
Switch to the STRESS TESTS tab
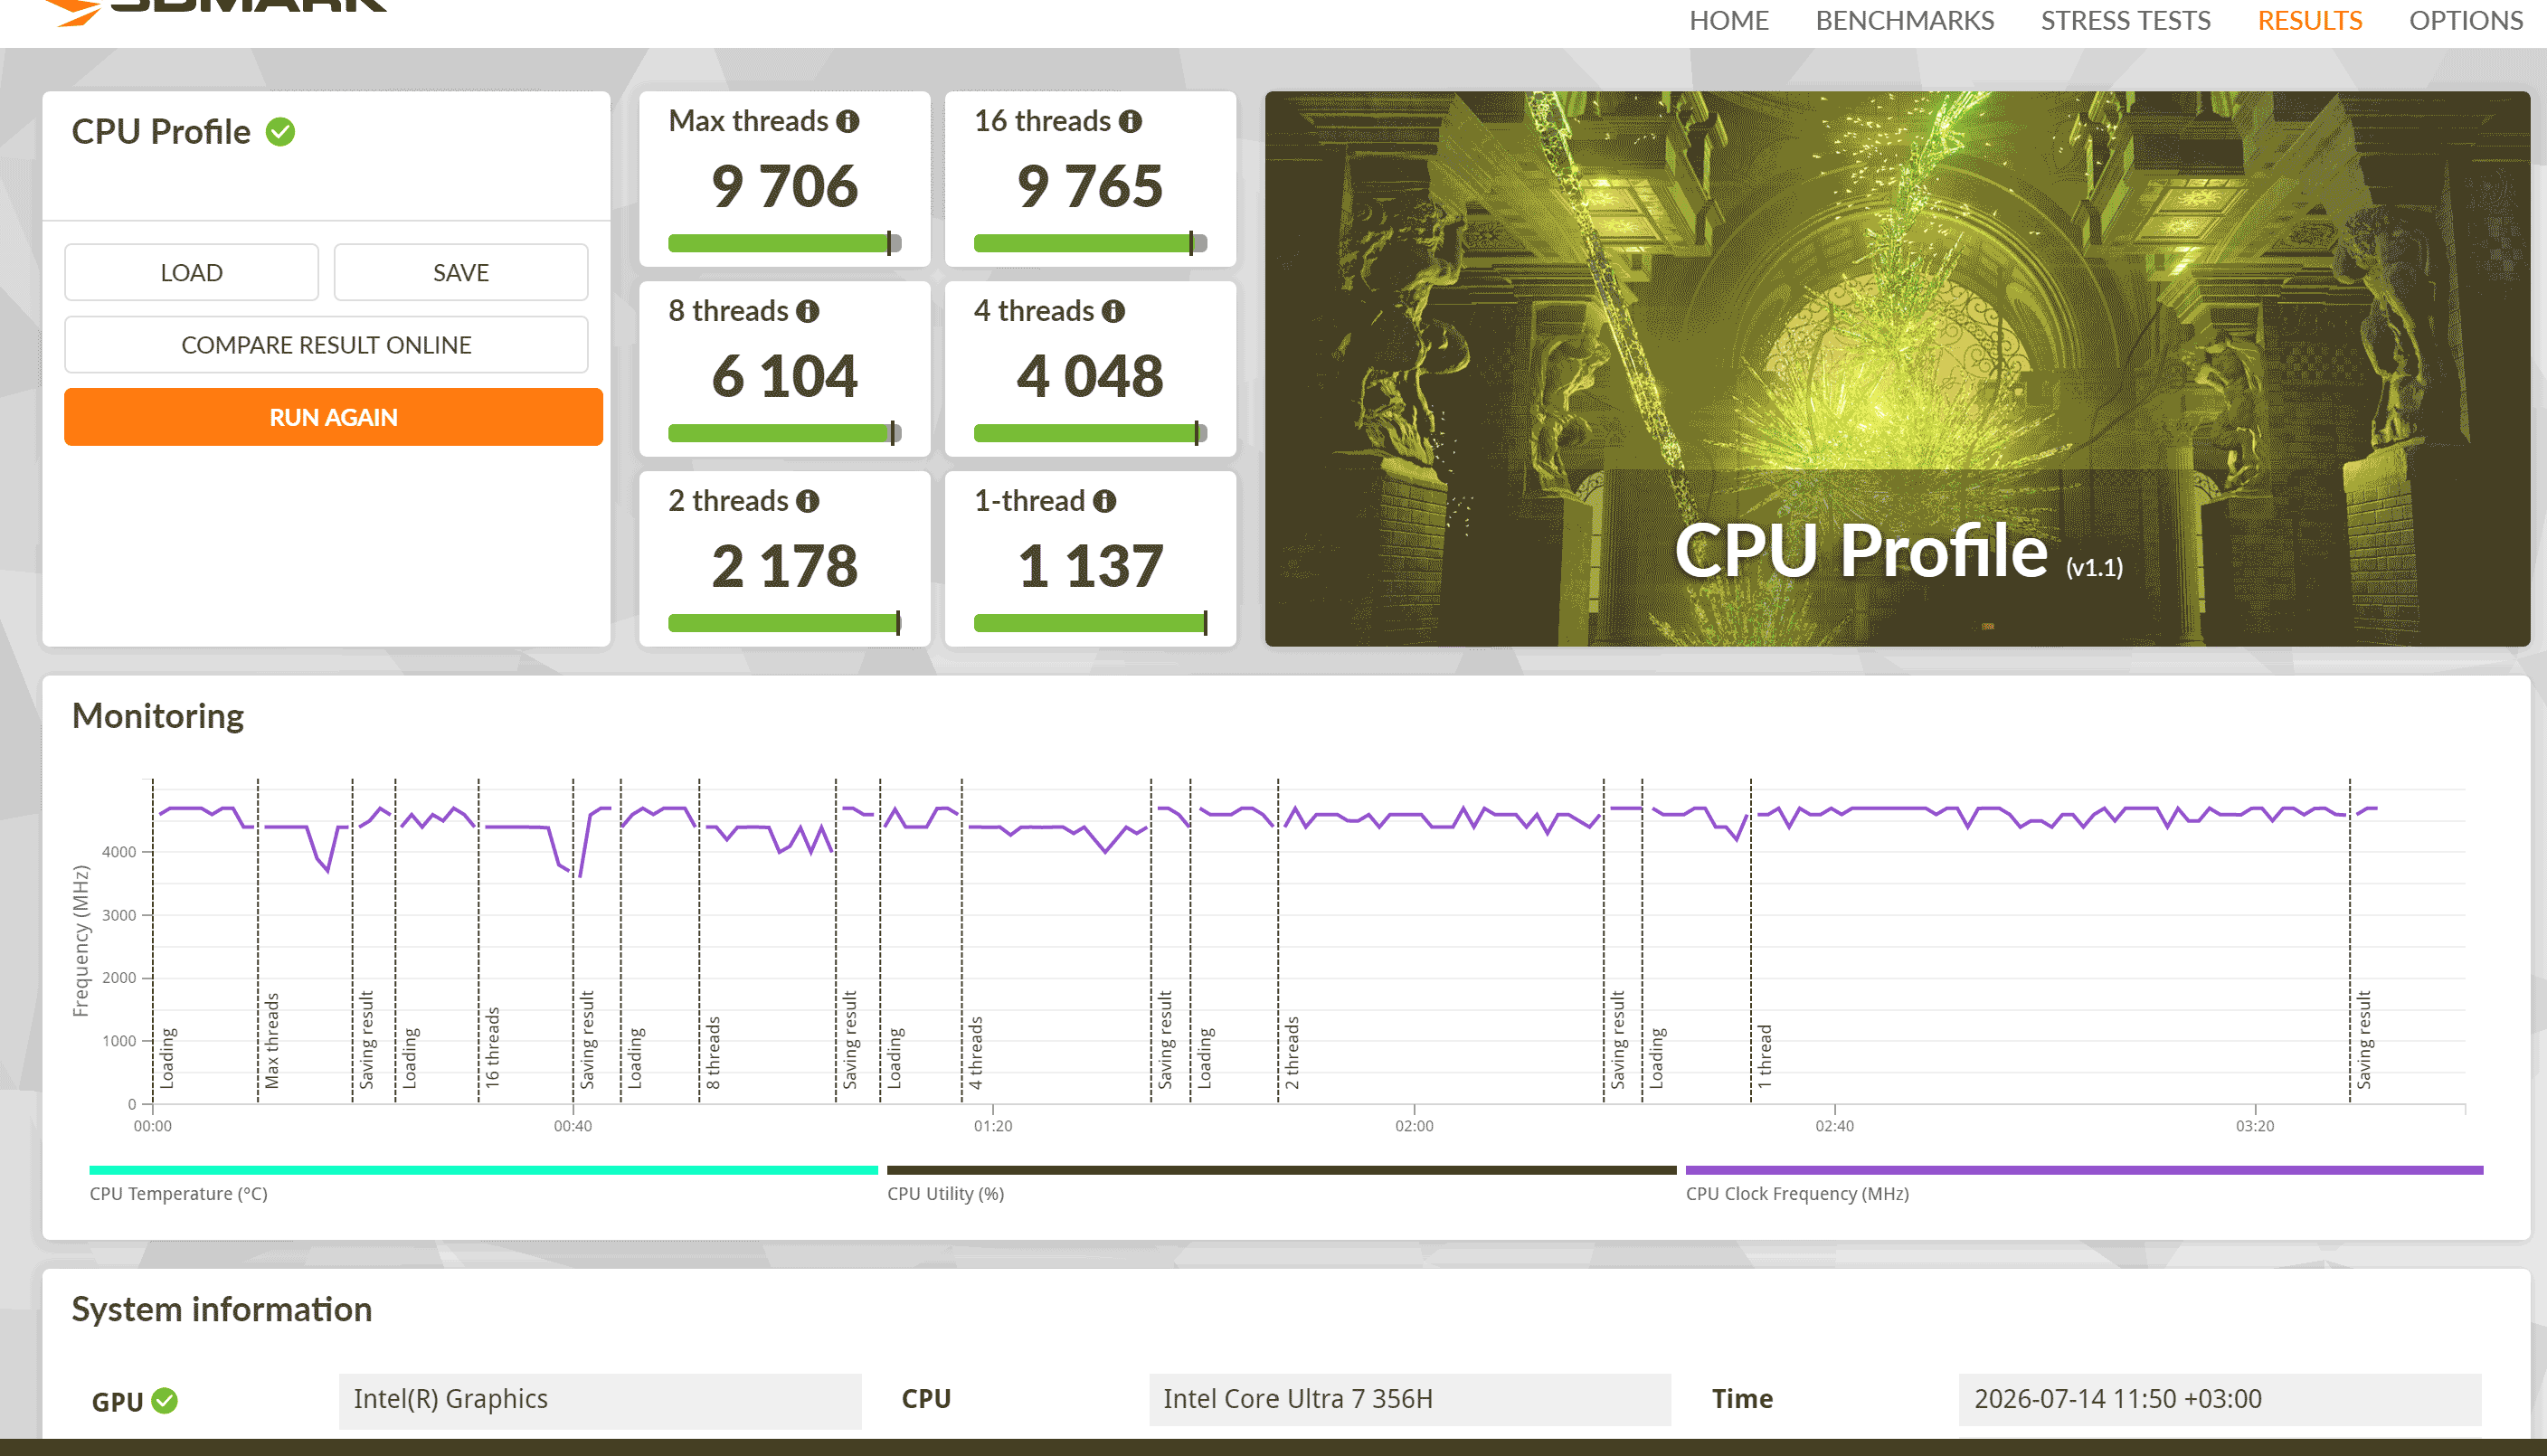(2125, 21)
